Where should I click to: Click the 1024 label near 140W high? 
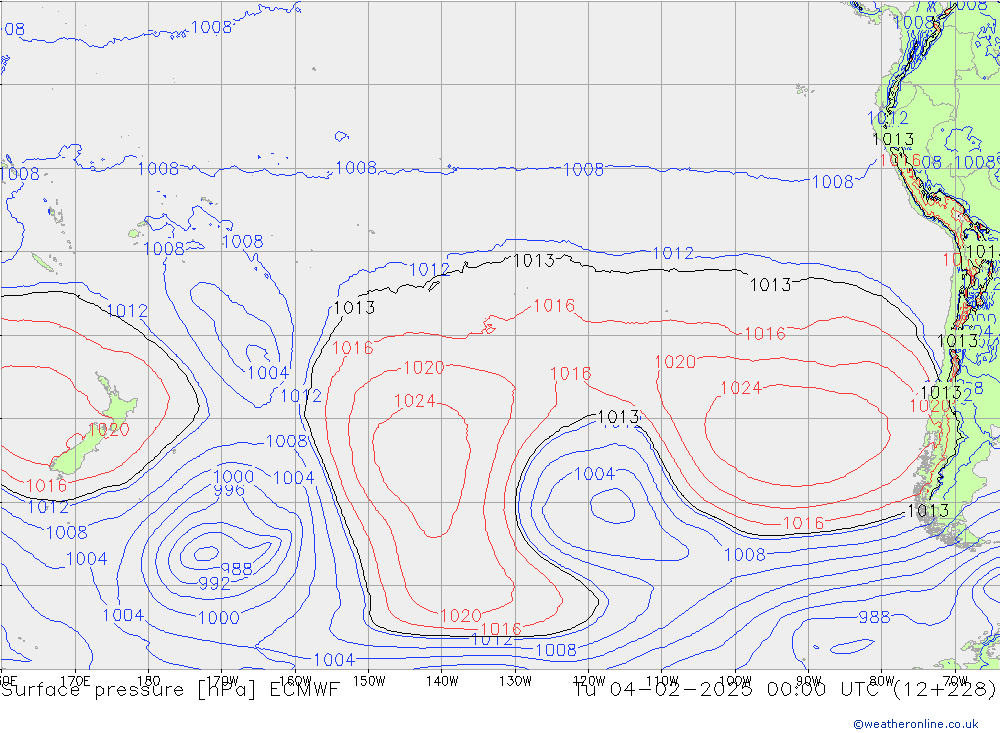pyautogui.click(x=414, y=401)
